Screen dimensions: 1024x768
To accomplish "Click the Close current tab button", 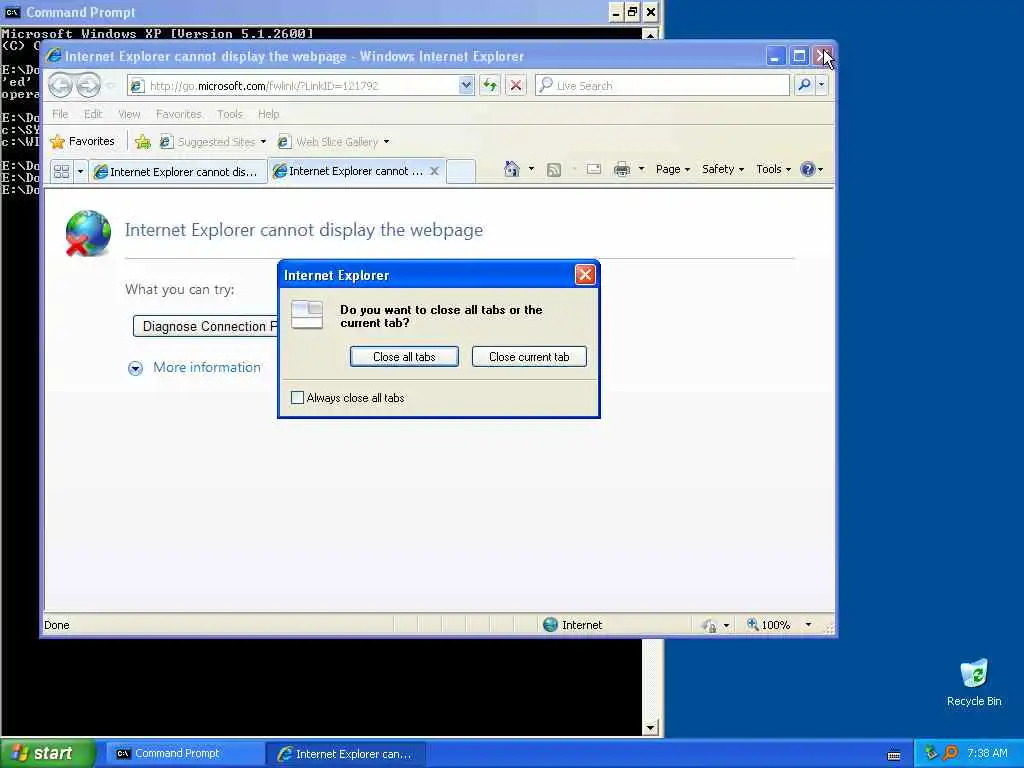I will (529, 357).
